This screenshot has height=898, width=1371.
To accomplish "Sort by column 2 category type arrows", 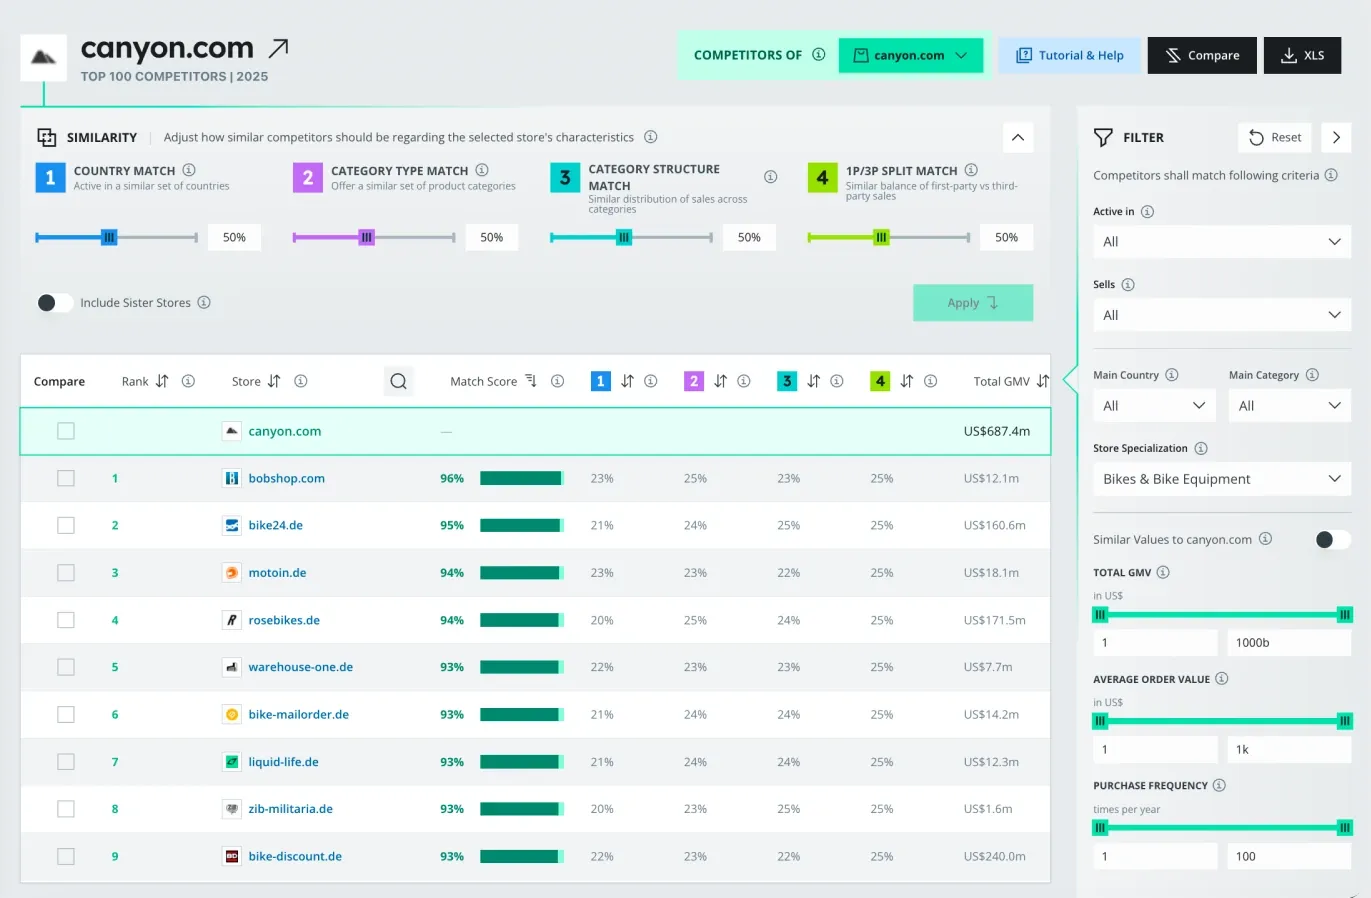I will coord(720,381).
